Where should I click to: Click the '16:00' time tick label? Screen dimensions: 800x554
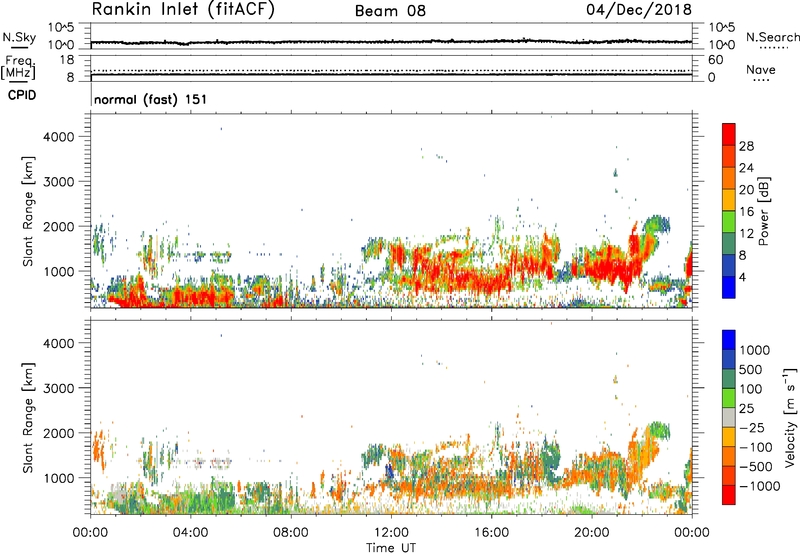pyautogui.click(x=491, y=533)
